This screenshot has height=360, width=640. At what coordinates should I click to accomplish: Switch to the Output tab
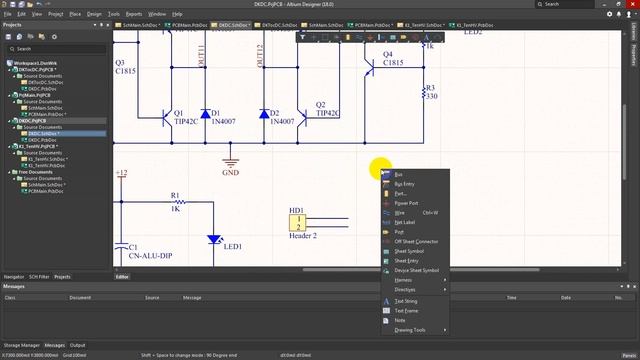point(78,345)
